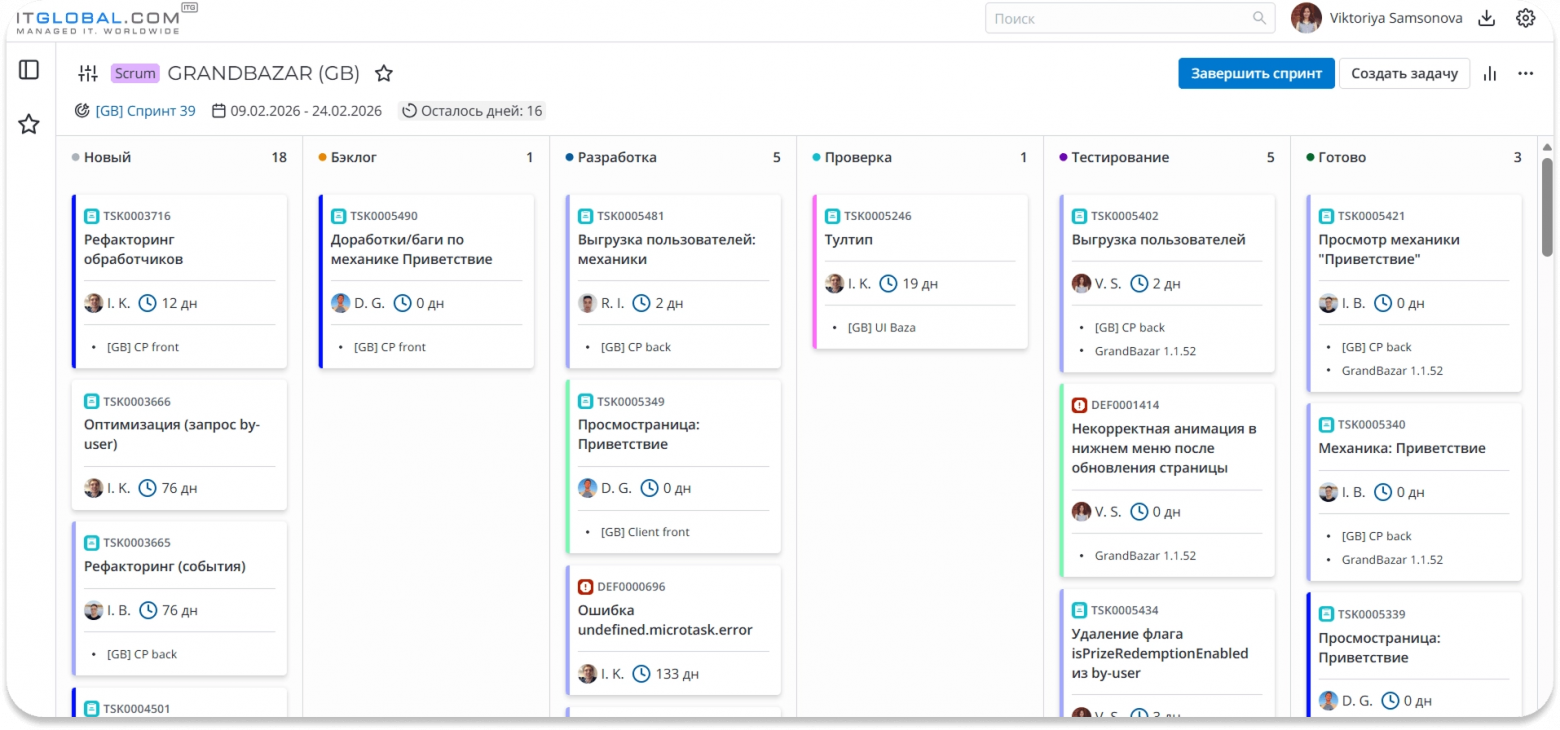The image size is (1560, 730).
Task: Open the three-dots more options menu
Action: [x=1525, y=73]
